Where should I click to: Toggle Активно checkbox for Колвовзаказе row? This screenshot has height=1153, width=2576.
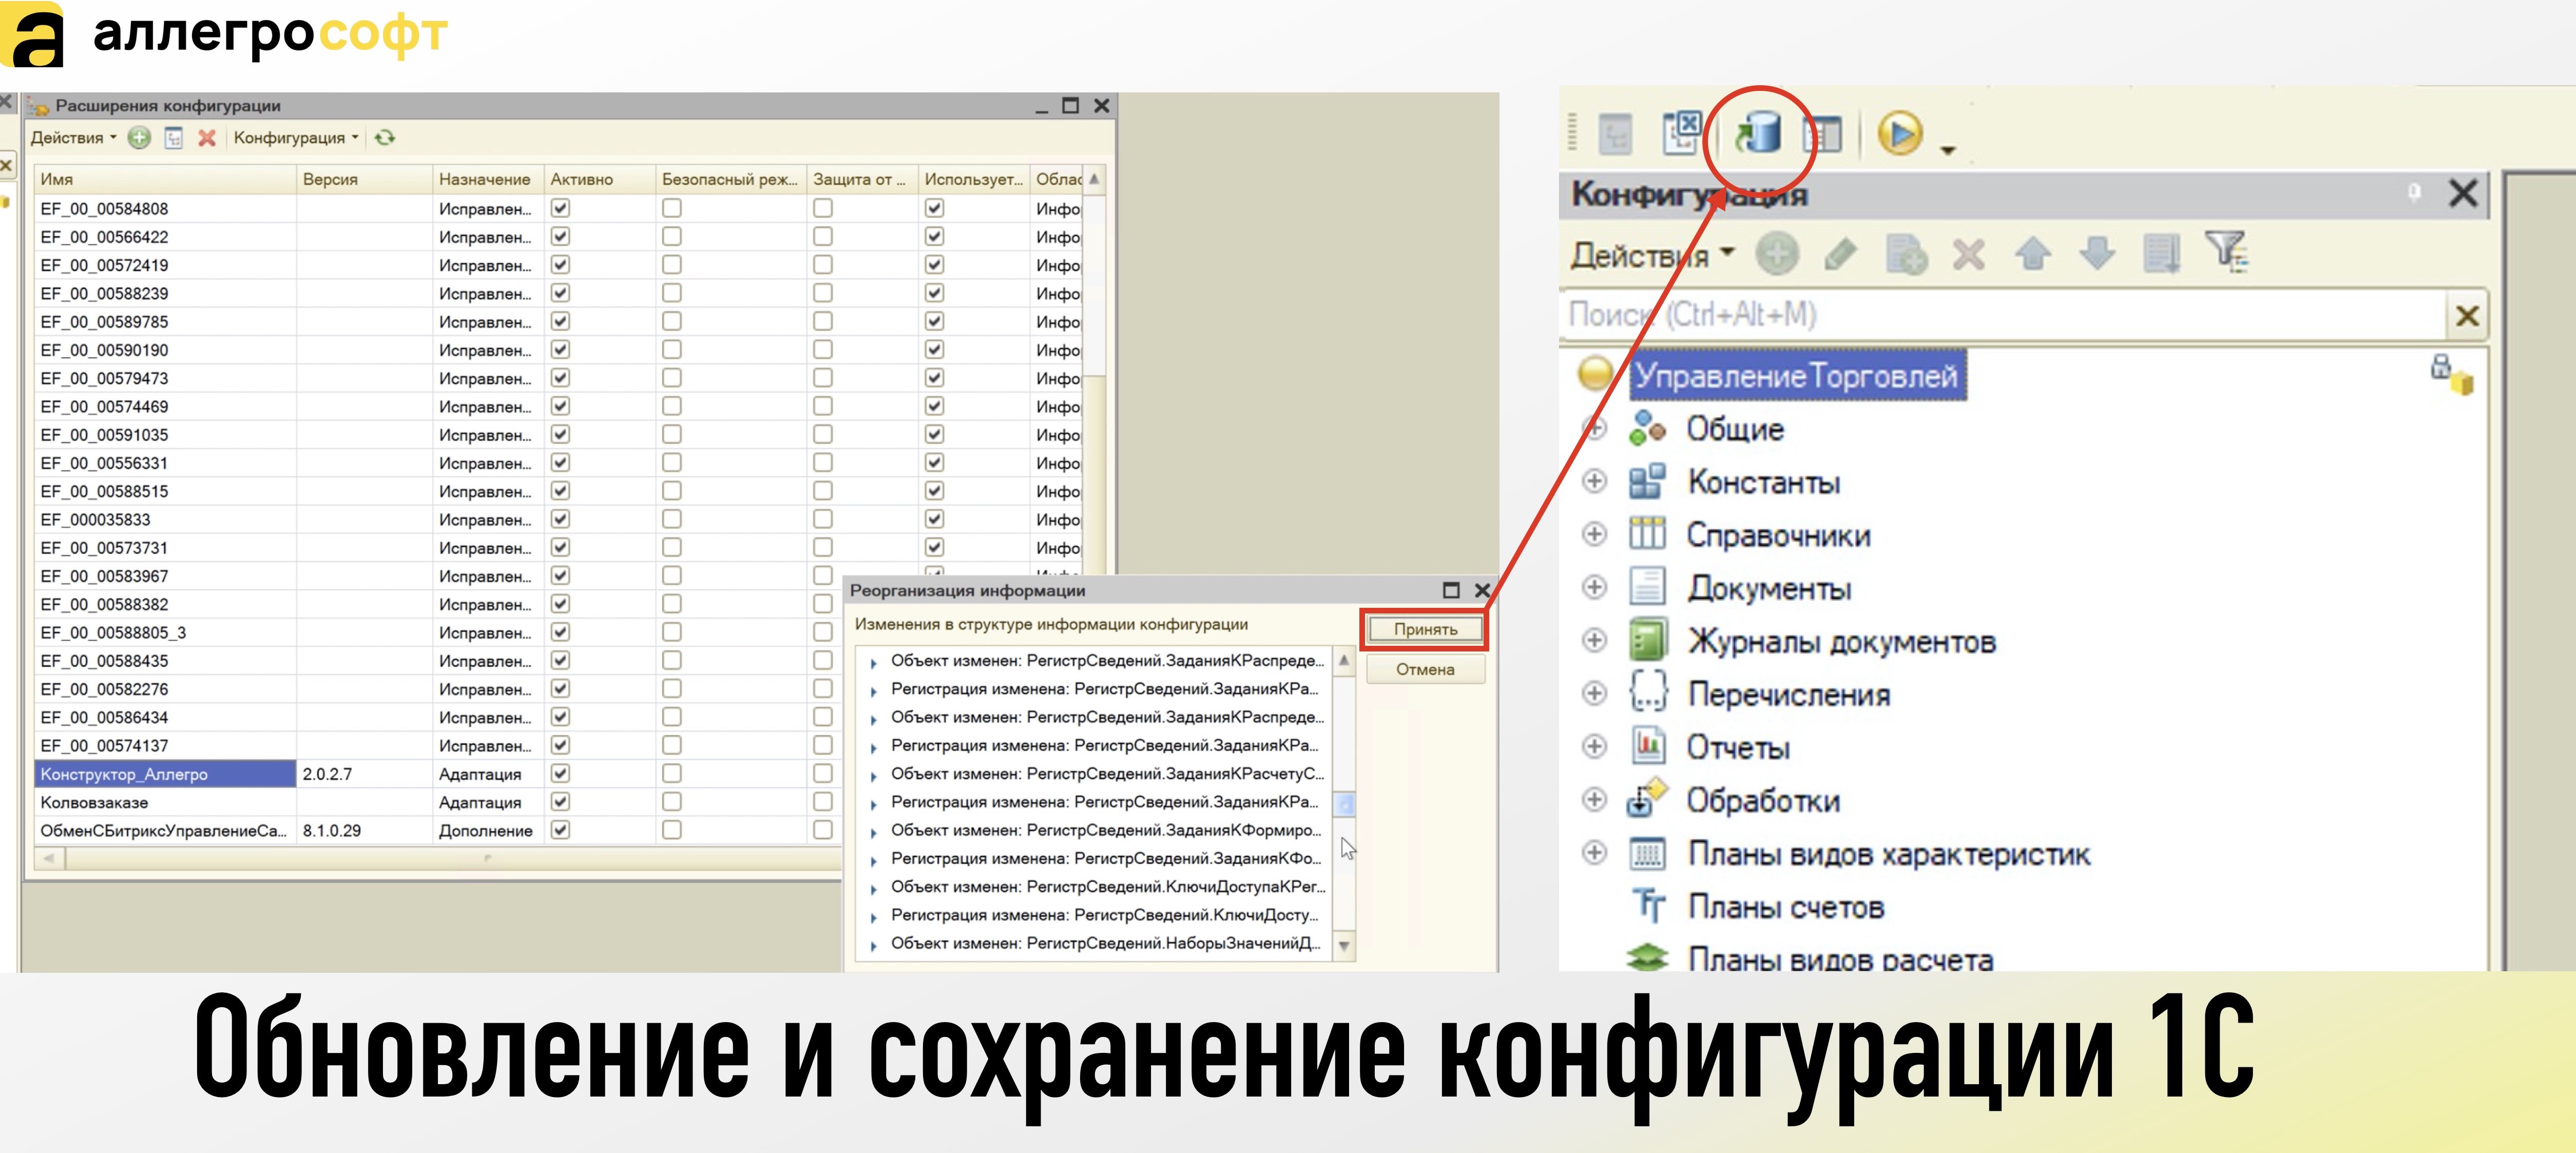pyautogui.click(x=561, y=801)
